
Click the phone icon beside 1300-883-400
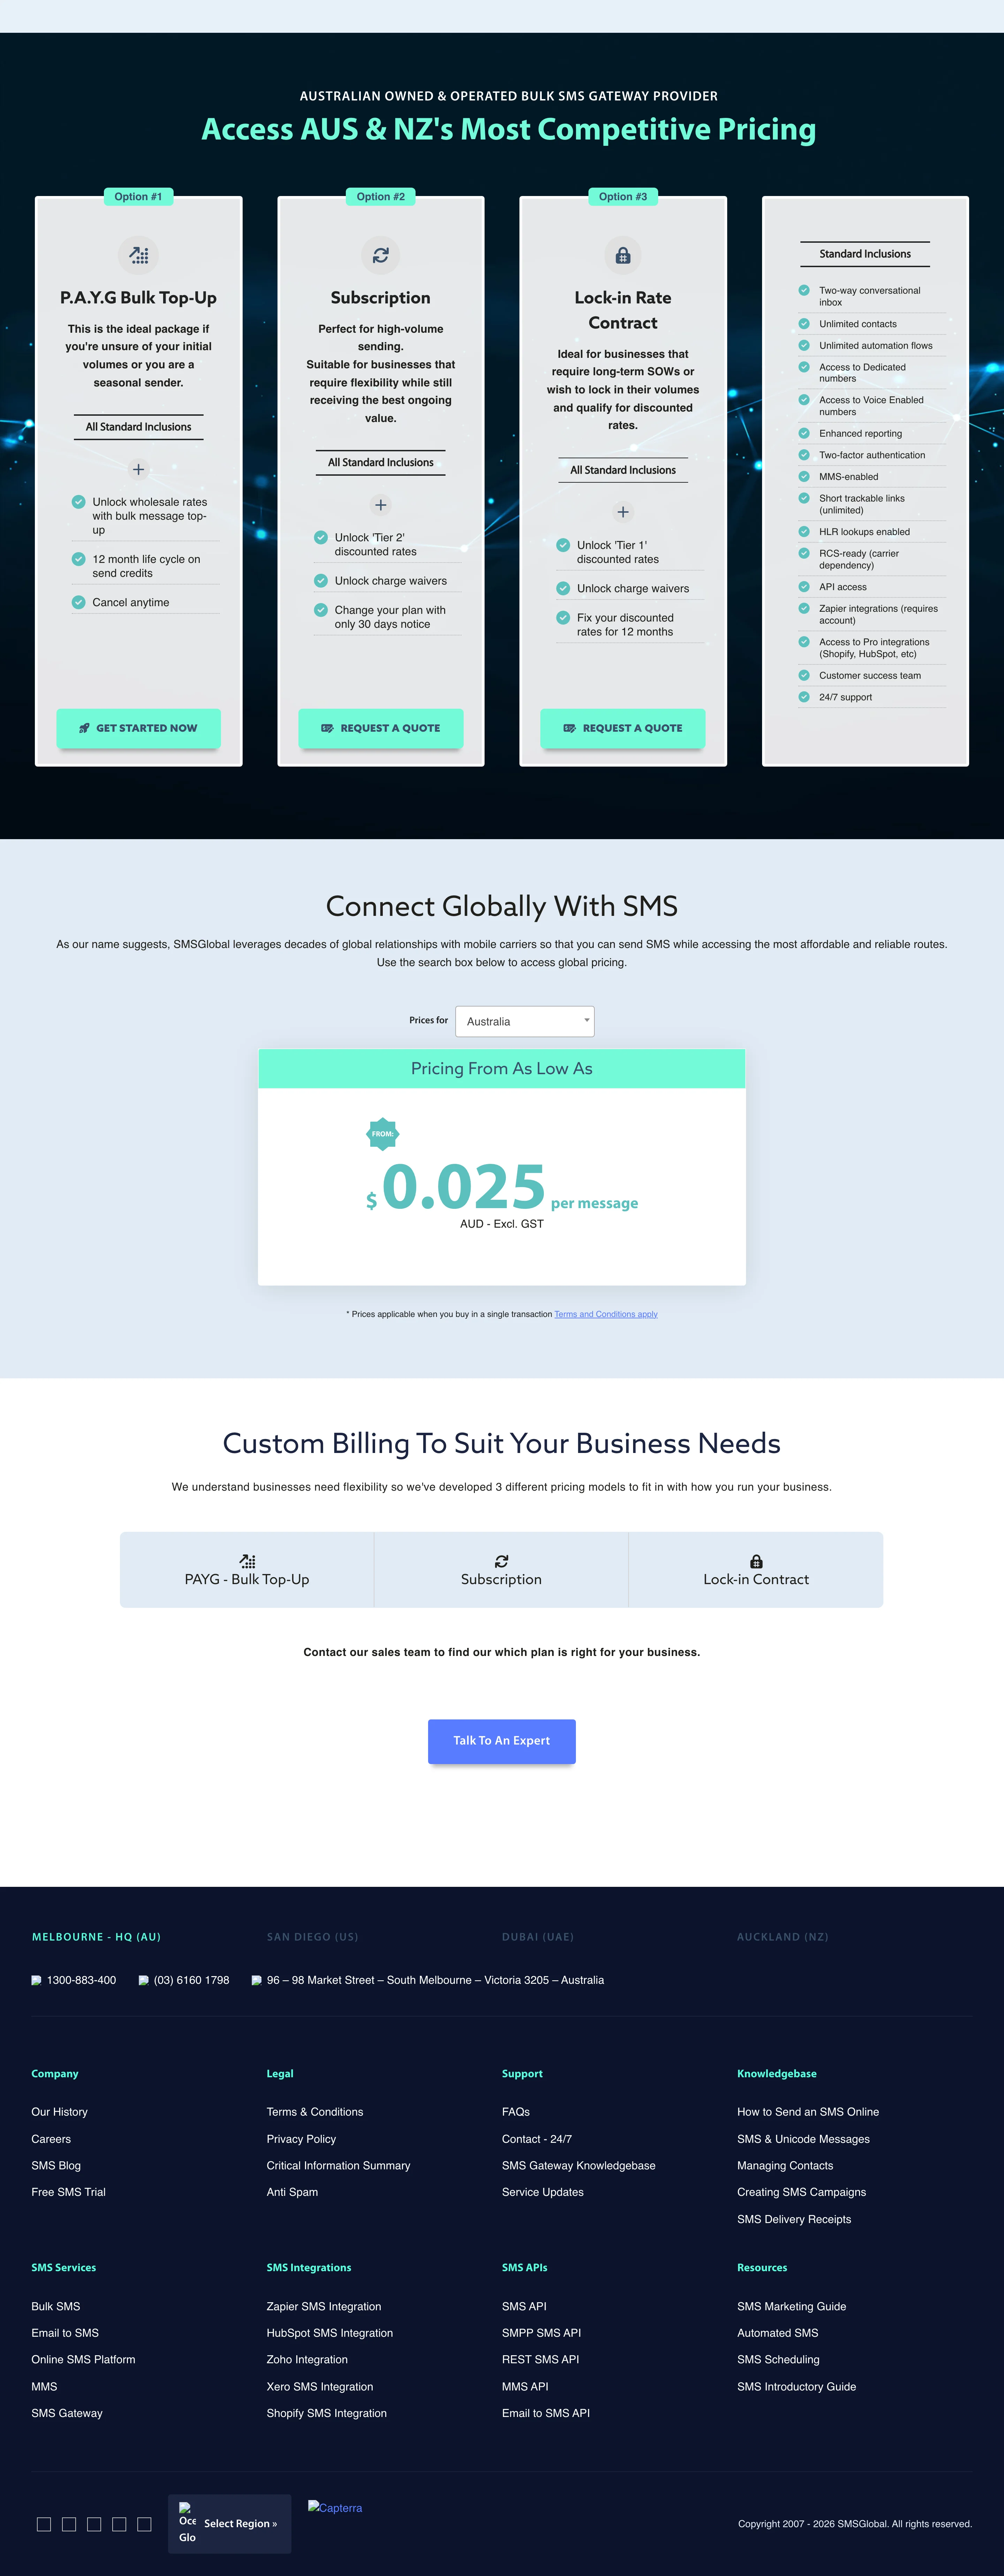click(x=36, y=1980)
